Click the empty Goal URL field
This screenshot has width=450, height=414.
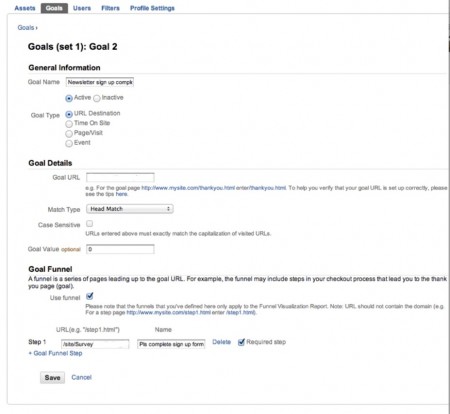pyautogui.click(x=120, y=177)
